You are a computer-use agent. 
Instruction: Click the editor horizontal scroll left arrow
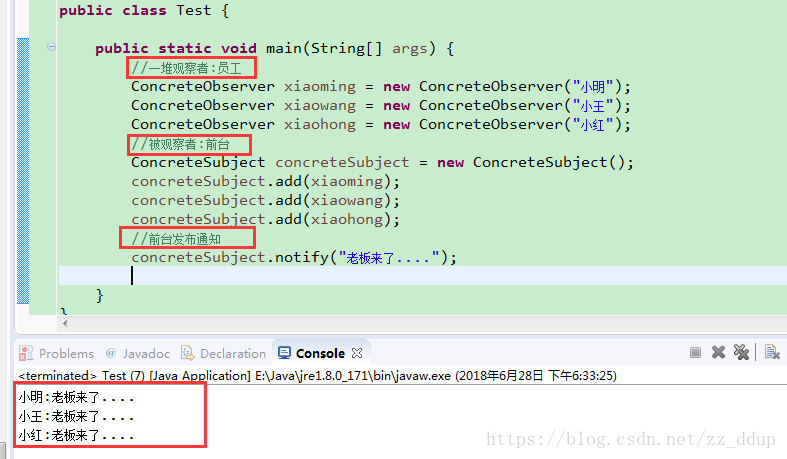[65, 324]
